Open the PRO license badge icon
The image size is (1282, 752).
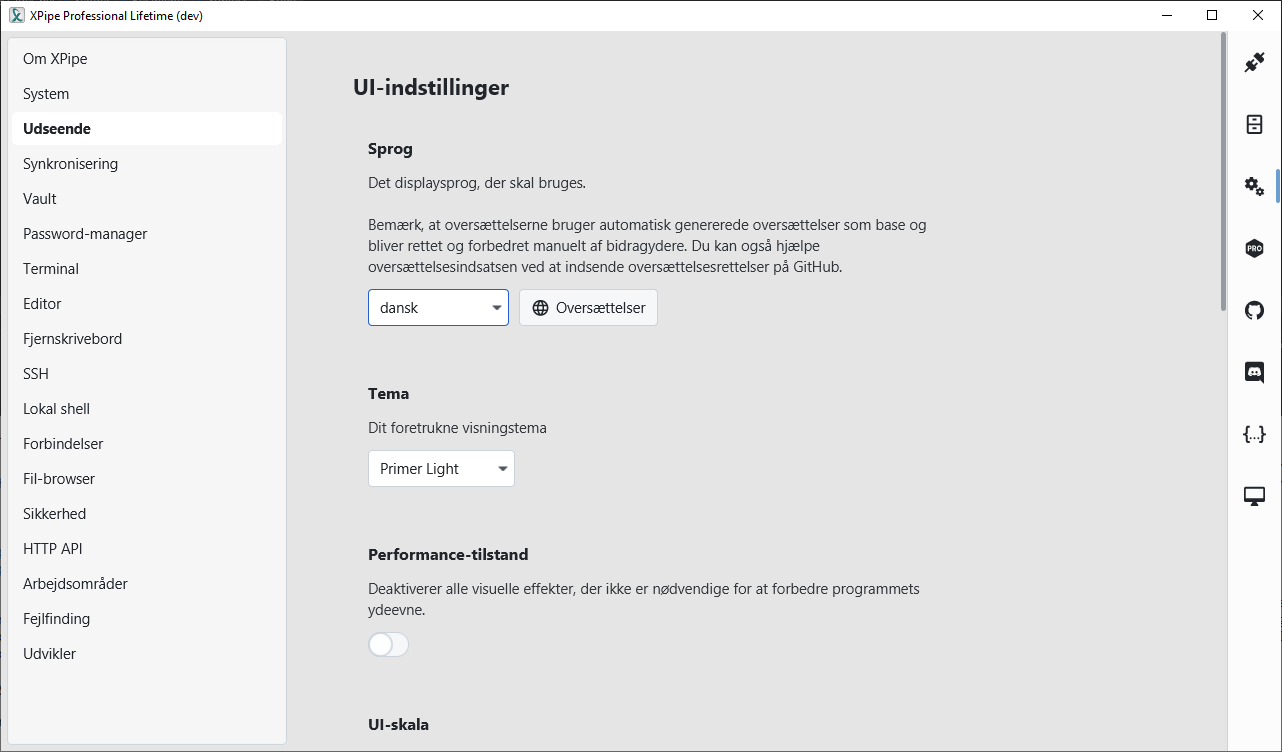[x=1254, y=248]
